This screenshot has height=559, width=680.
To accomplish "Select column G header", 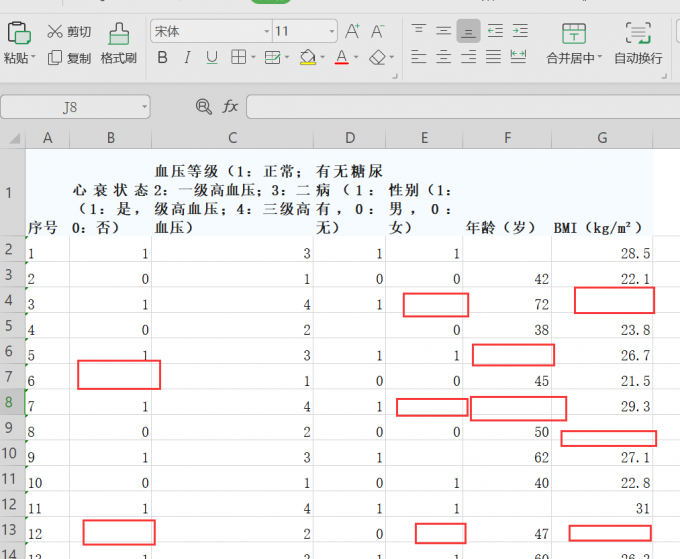I will pos(602,138).
